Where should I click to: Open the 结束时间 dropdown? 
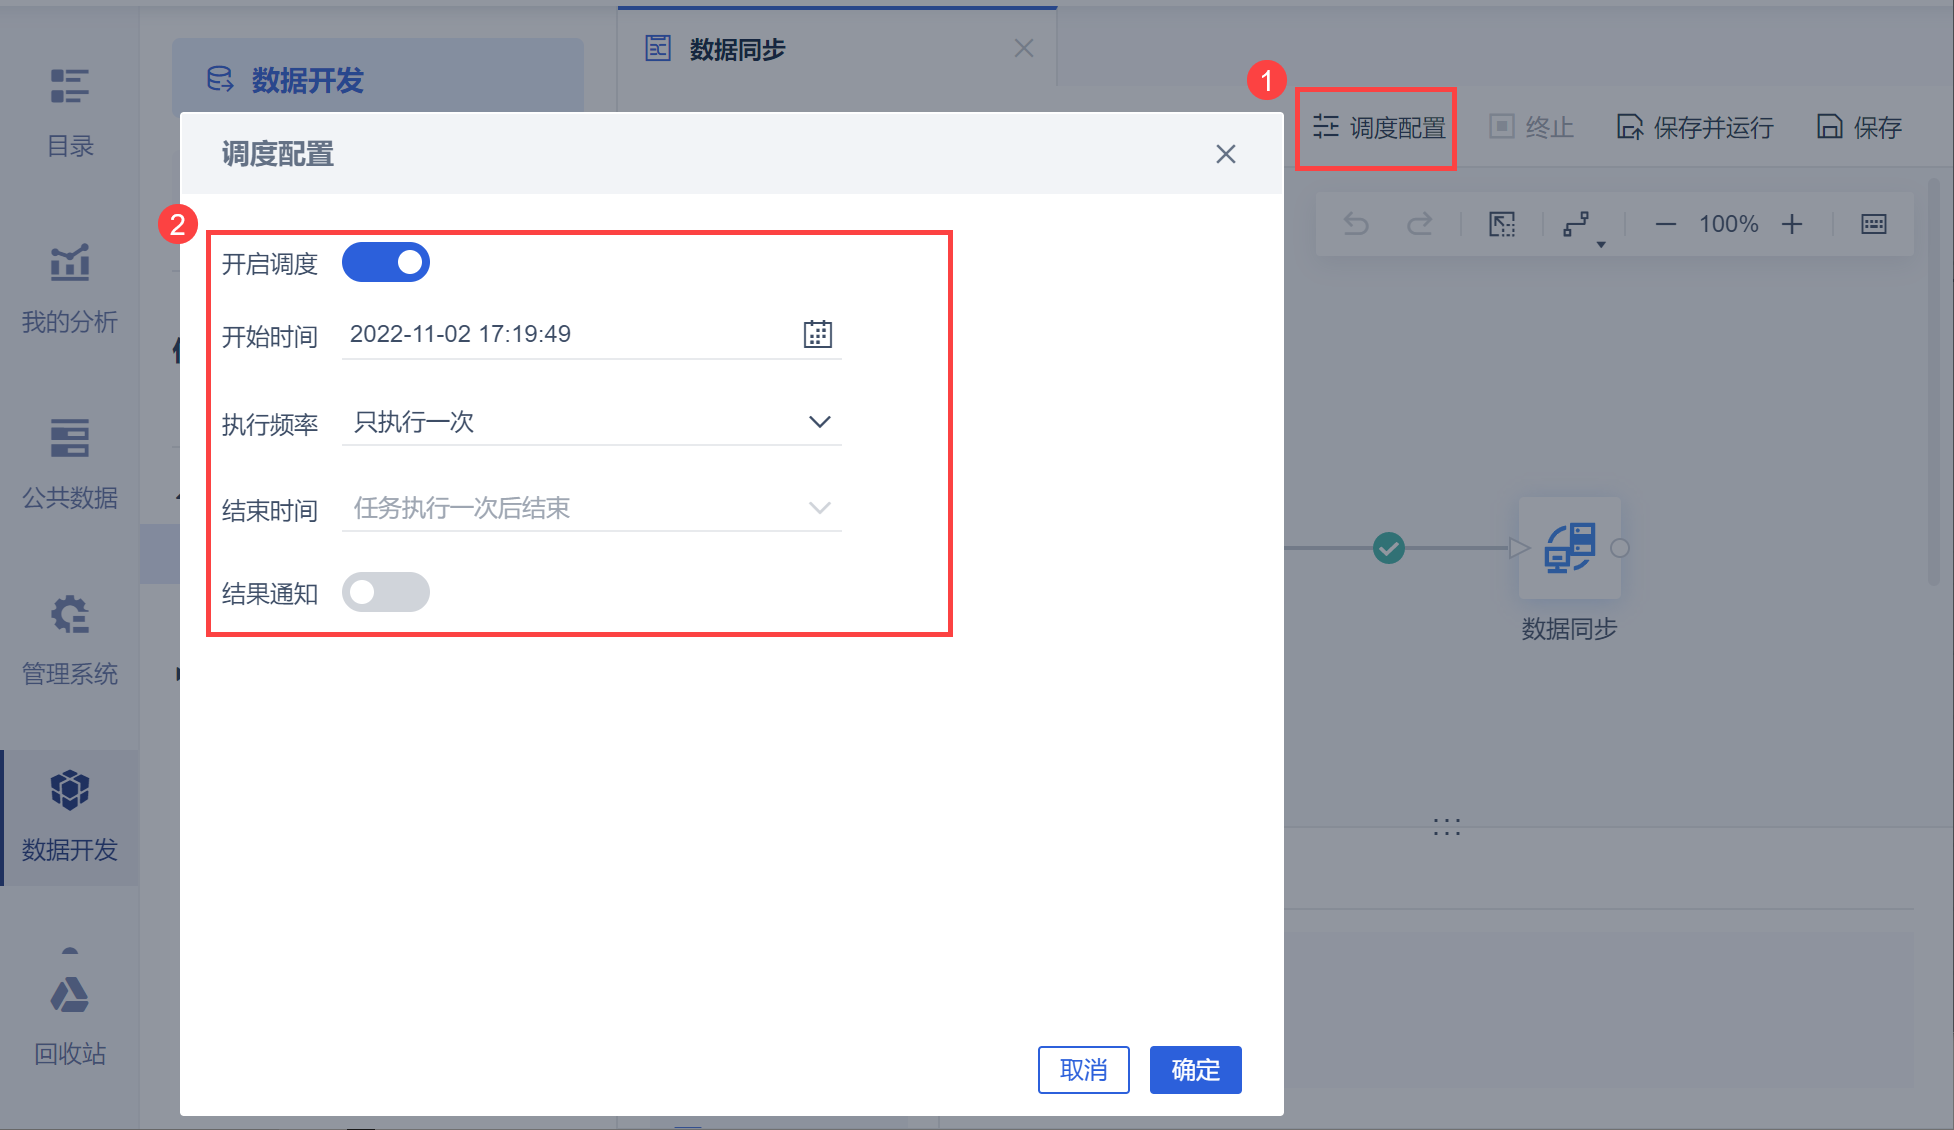click(592, 508)
